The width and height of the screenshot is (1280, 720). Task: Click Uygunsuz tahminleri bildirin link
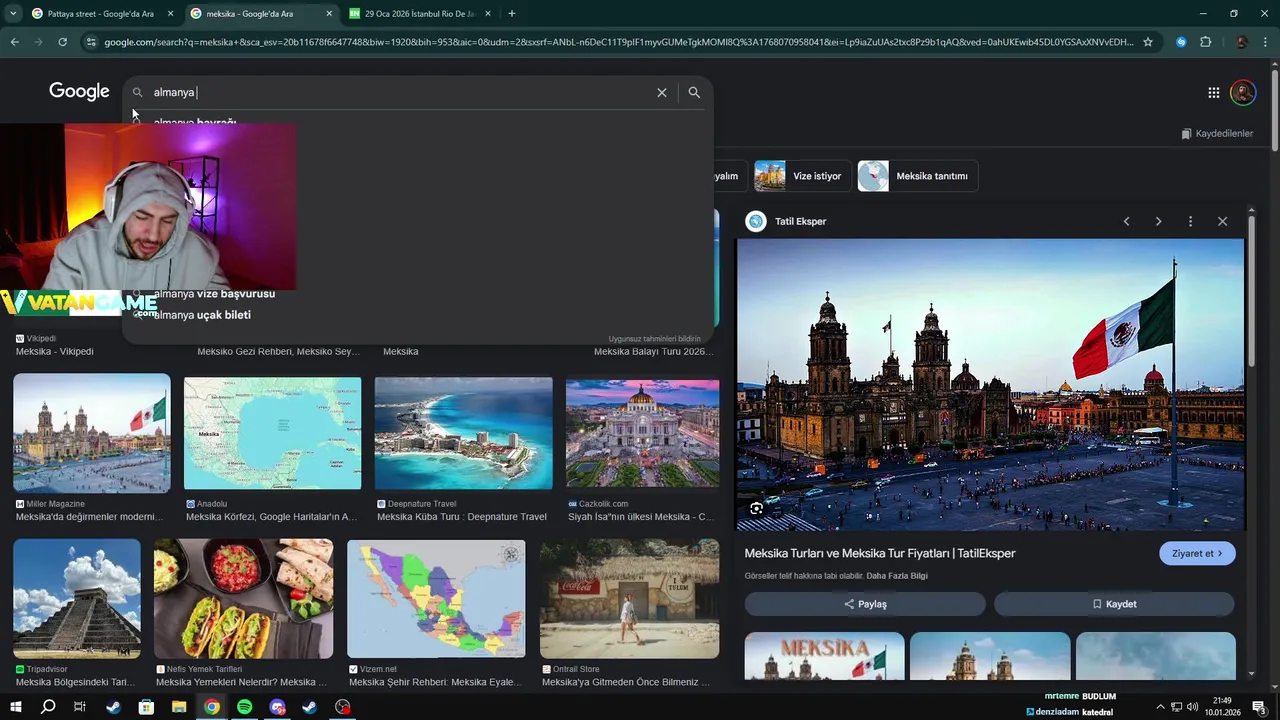point(654,339)
